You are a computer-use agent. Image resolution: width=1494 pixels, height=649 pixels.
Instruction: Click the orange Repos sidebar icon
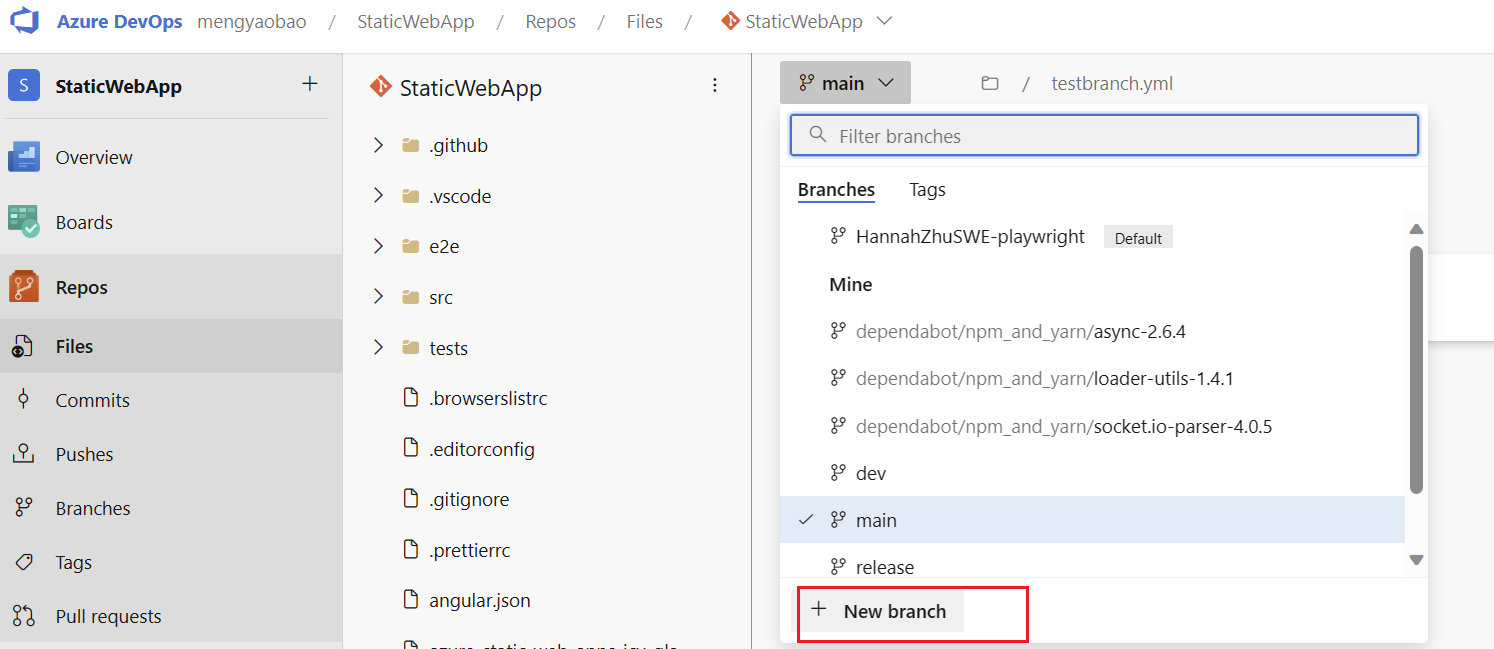pyautogui.click(x=24, y=287)
